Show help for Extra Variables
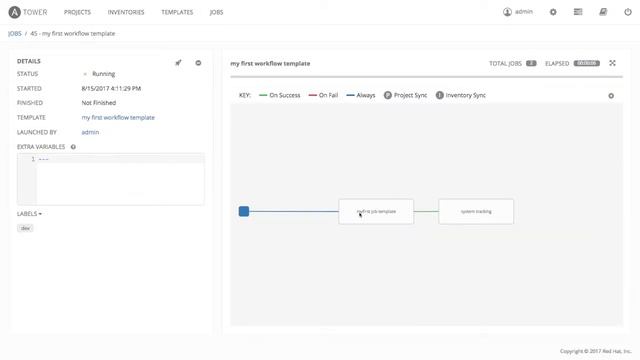Screen dimensions: 640x360 point(73,147)
